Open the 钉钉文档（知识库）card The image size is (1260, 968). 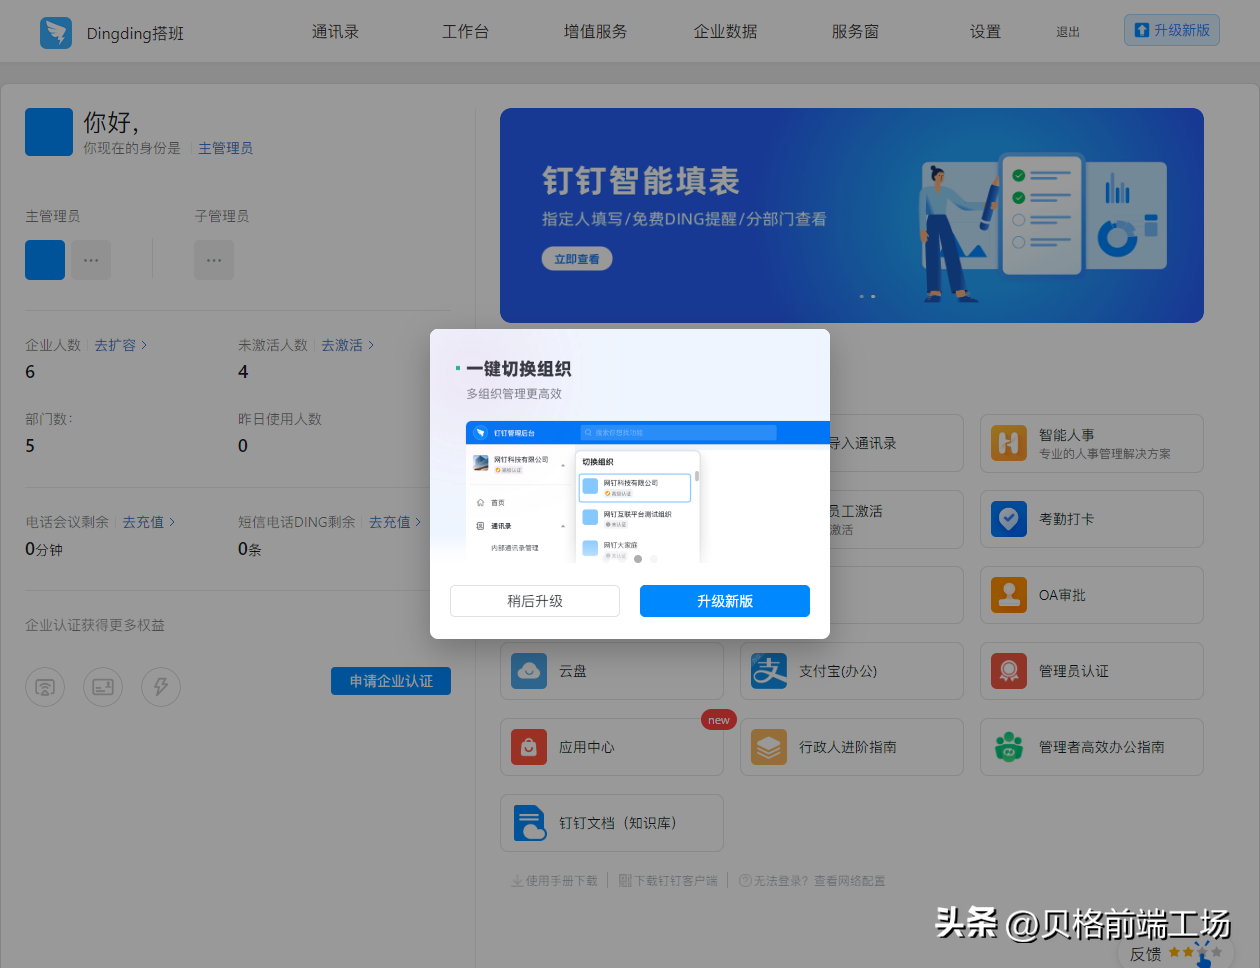click(x=612, y=823)
